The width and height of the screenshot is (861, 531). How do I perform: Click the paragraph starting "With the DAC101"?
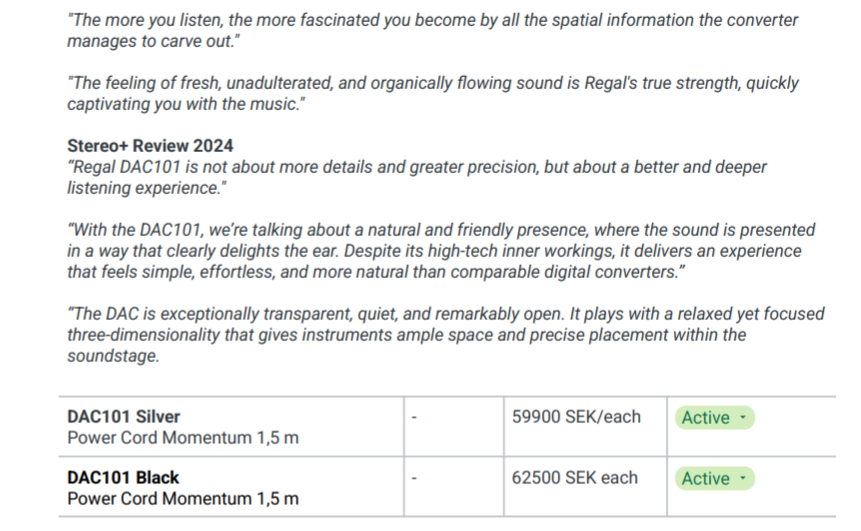440,250
